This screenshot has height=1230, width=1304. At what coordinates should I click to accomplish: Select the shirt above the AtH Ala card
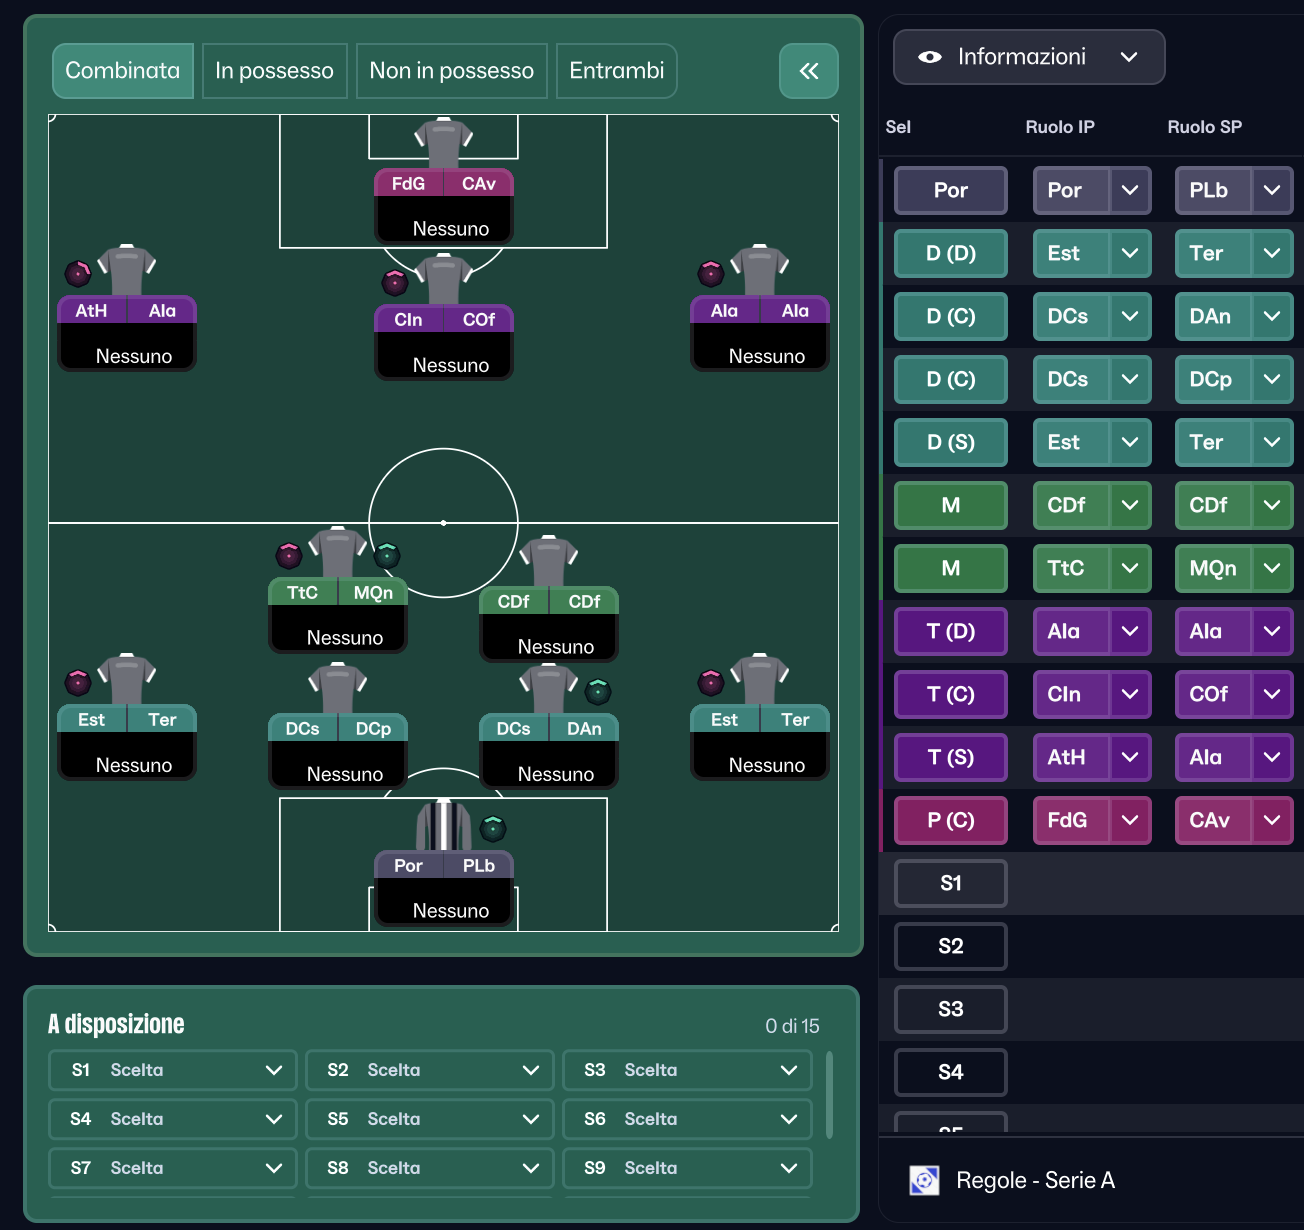click(x=127, y=270)
